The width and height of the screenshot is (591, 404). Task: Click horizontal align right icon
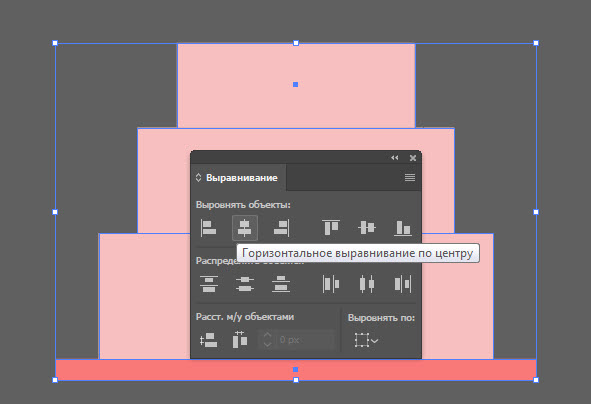tap(282, 228)
